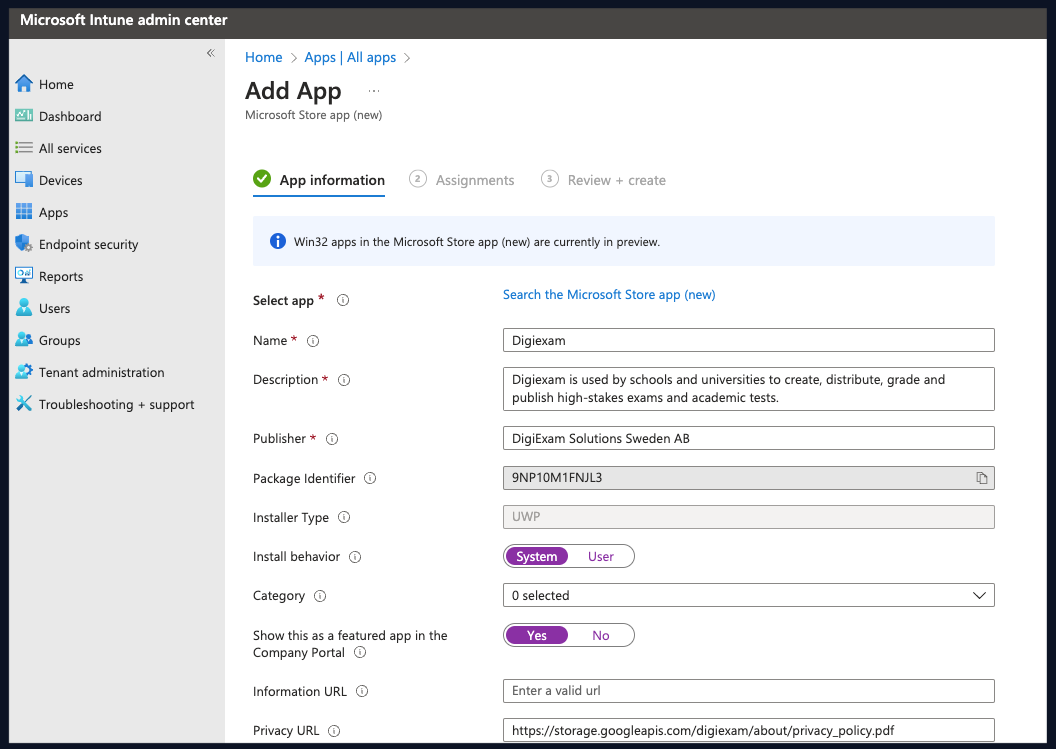Go to the Assignments step
This screenshot has width=1056, height=749.
pyautogui.click(x=462, y=180)
